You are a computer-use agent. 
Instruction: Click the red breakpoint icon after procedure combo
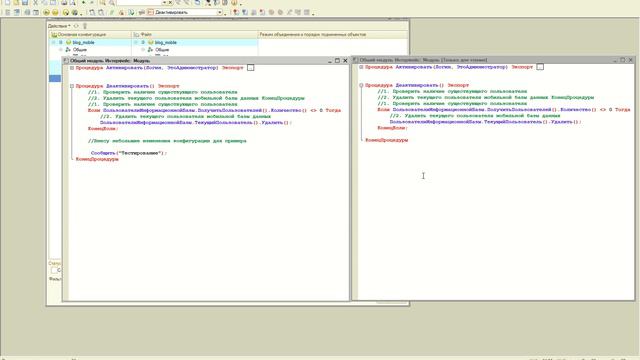click(236, 12)
